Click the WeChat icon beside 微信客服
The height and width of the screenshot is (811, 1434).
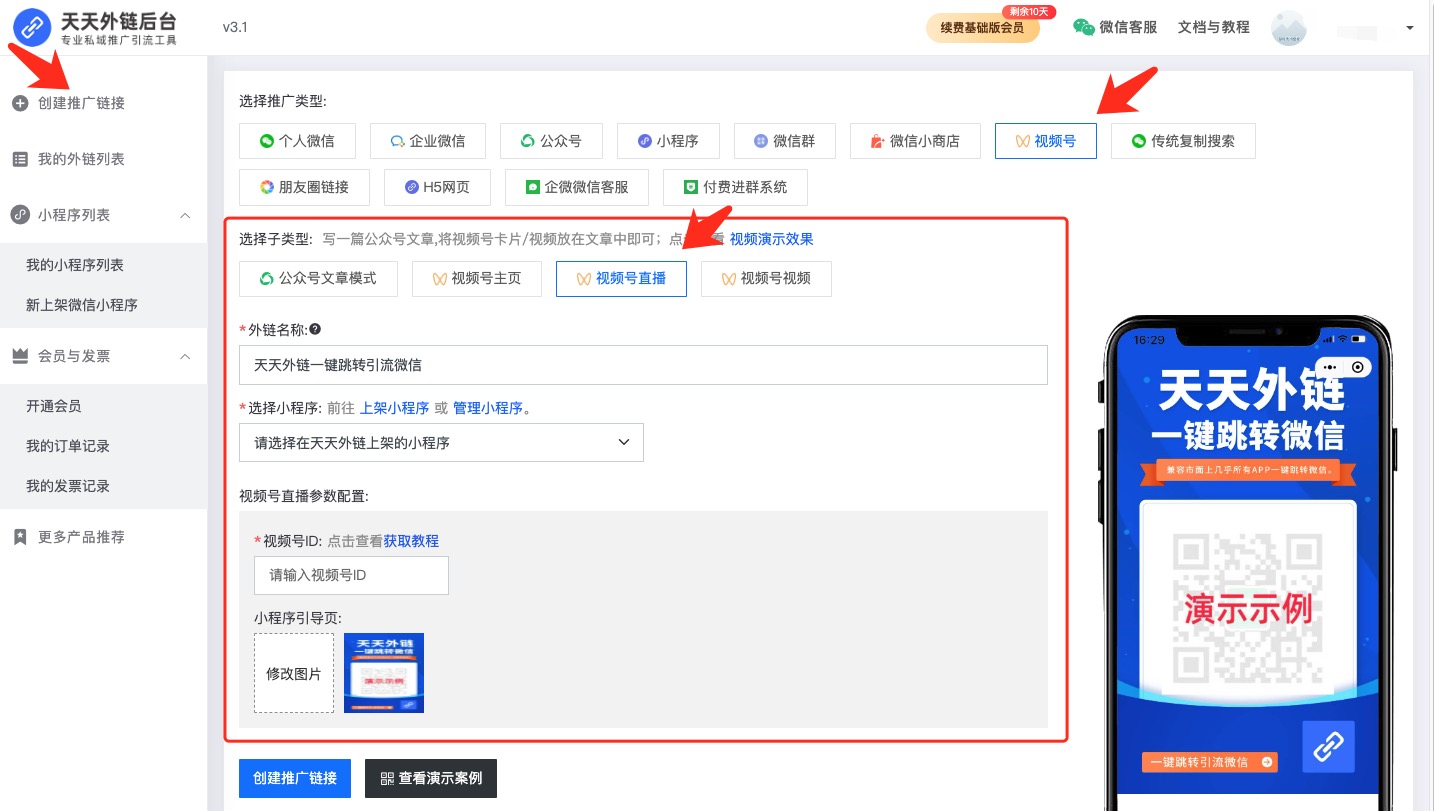(1083, 27)
